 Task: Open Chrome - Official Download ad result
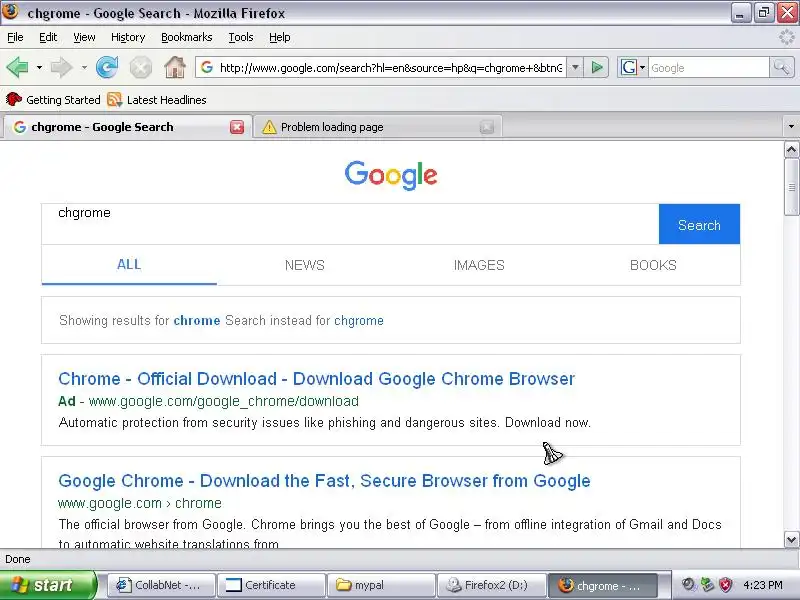tap(316, 379)
